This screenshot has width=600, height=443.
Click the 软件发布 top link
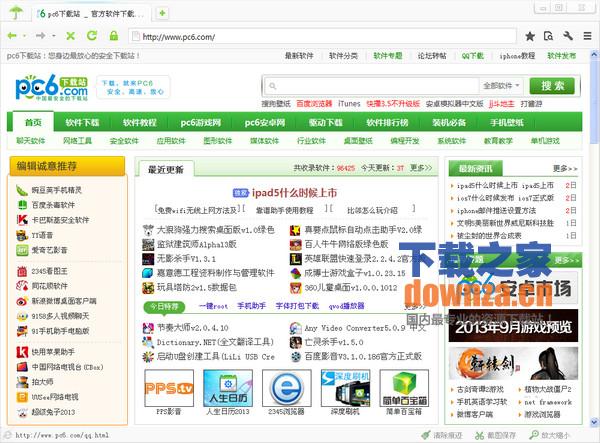tap(561, 56)
